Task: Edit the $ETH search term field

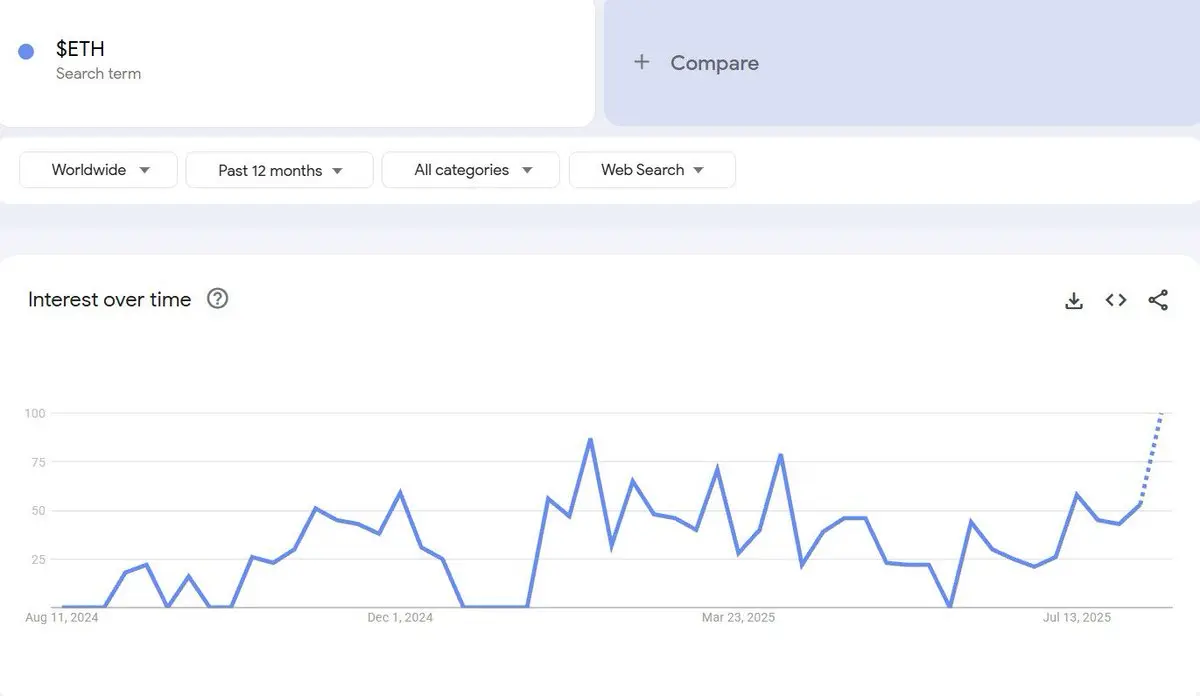Action: tap(80, 48)
